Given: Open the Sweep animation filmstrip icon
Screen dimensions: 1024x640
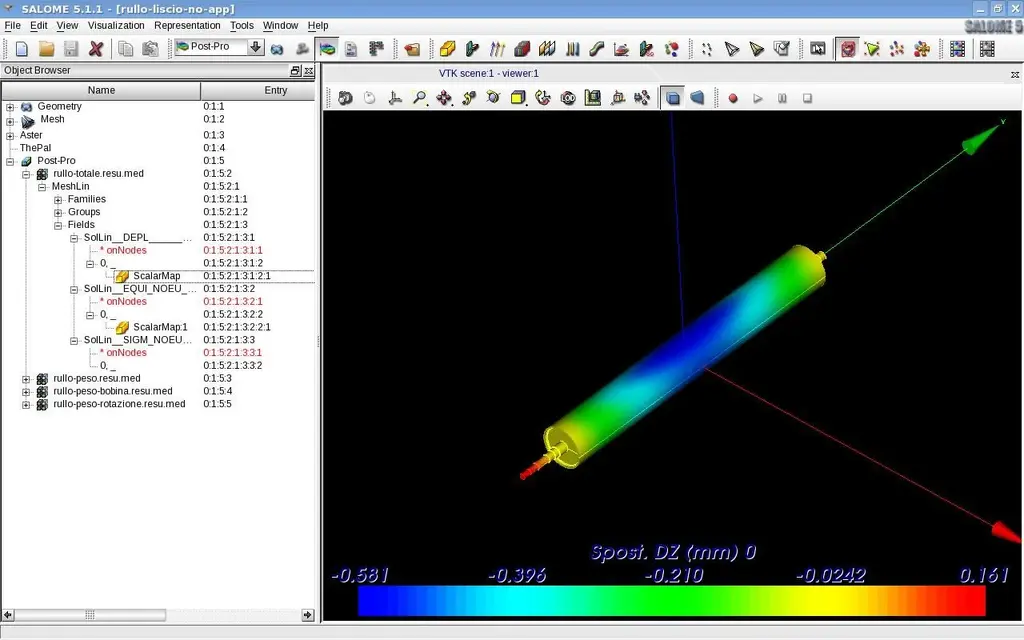Looking at the screenshot, I should point(957,49).
